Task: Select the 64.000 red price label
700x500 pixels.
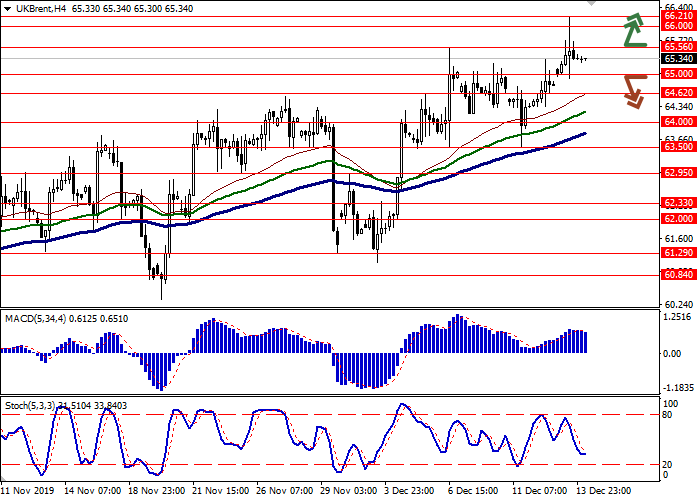Action: (679, 122)
